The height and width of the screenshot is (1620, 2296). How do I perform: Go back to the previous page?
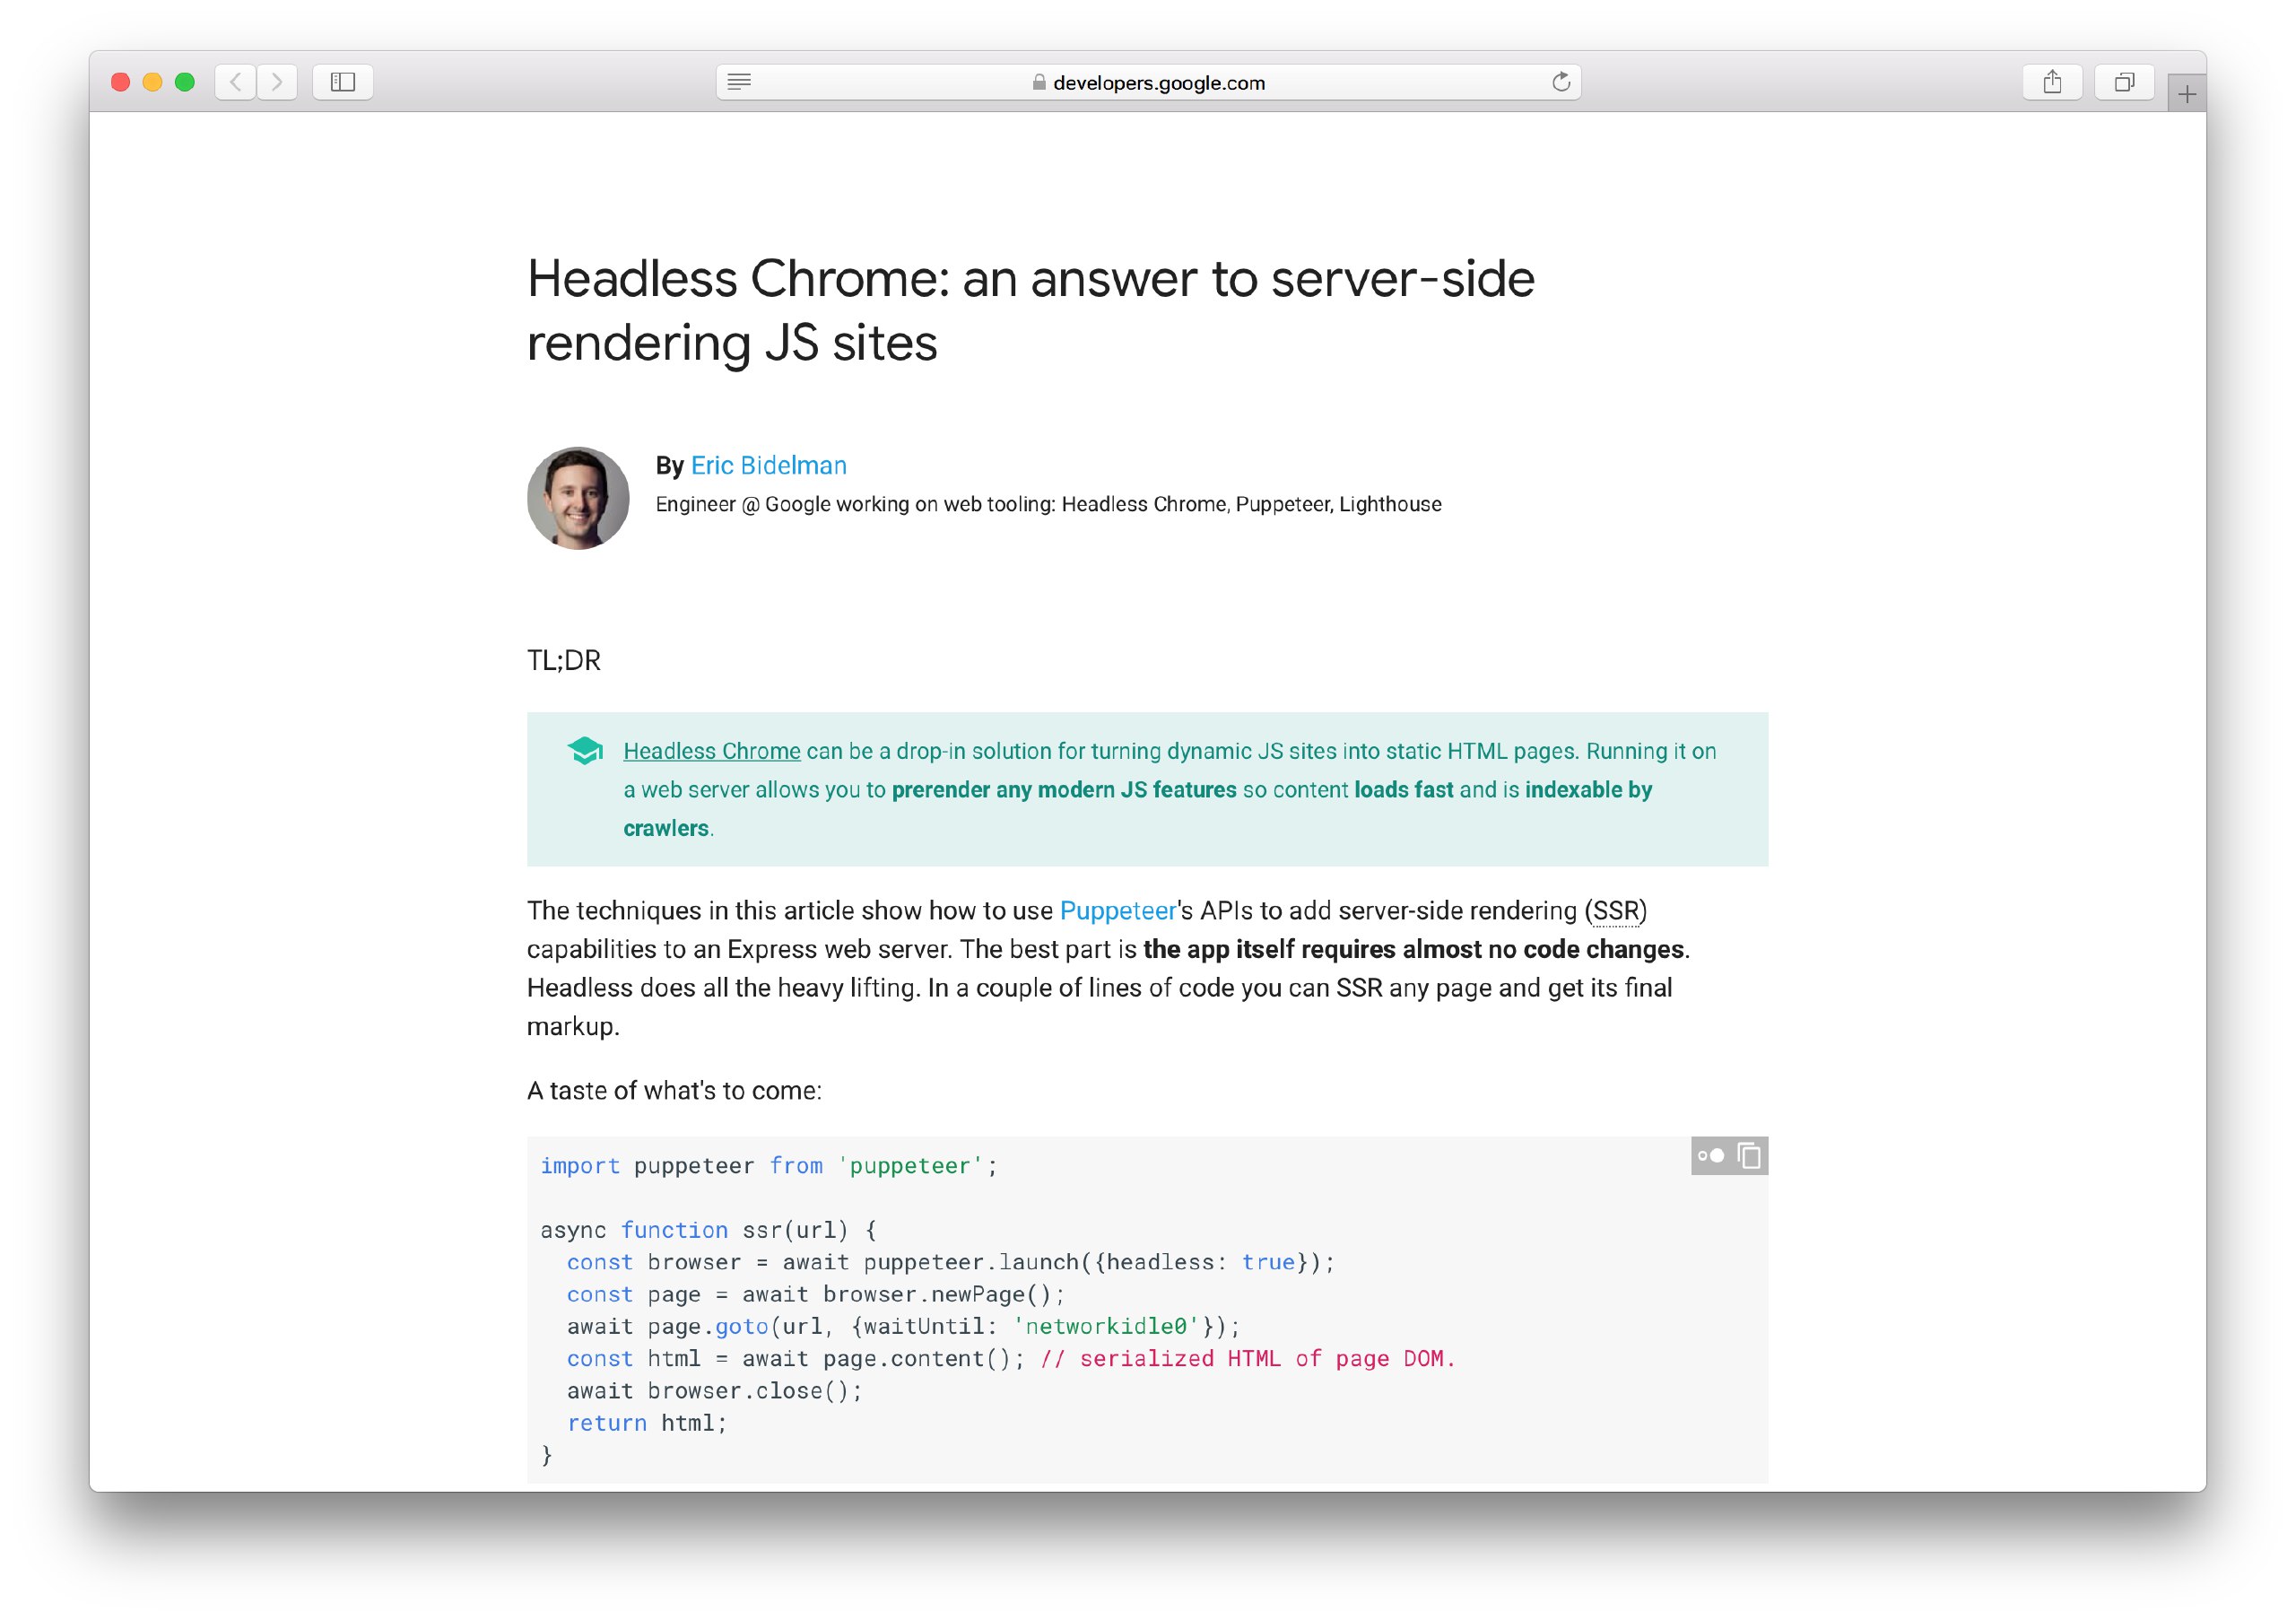tap(235, 82)
